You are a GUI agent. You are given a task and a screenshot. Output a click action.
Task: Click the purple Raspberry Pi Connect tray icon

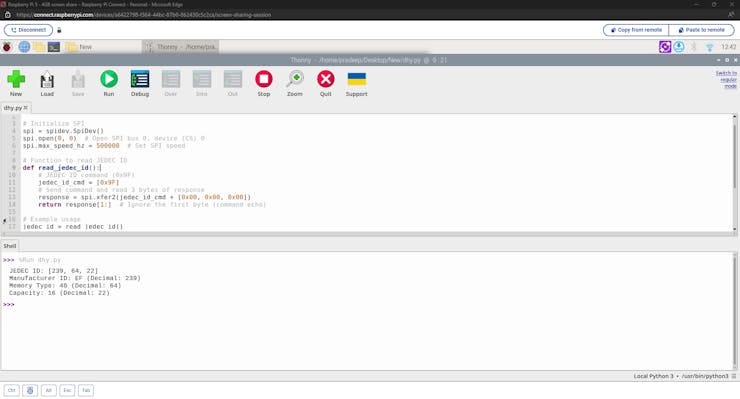(665, 47)
